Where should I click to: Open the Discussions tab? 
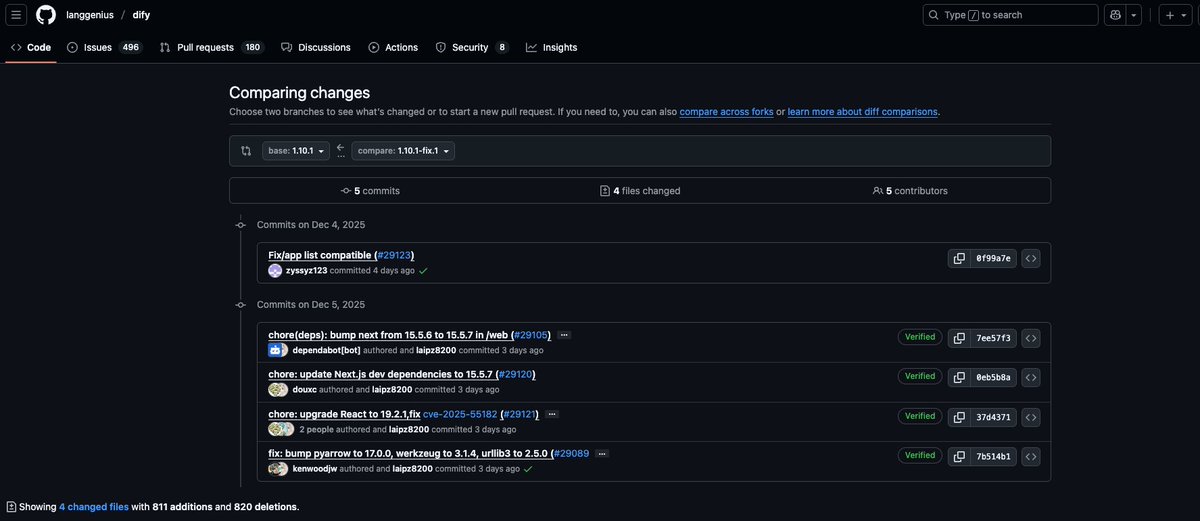pos(316,47)
